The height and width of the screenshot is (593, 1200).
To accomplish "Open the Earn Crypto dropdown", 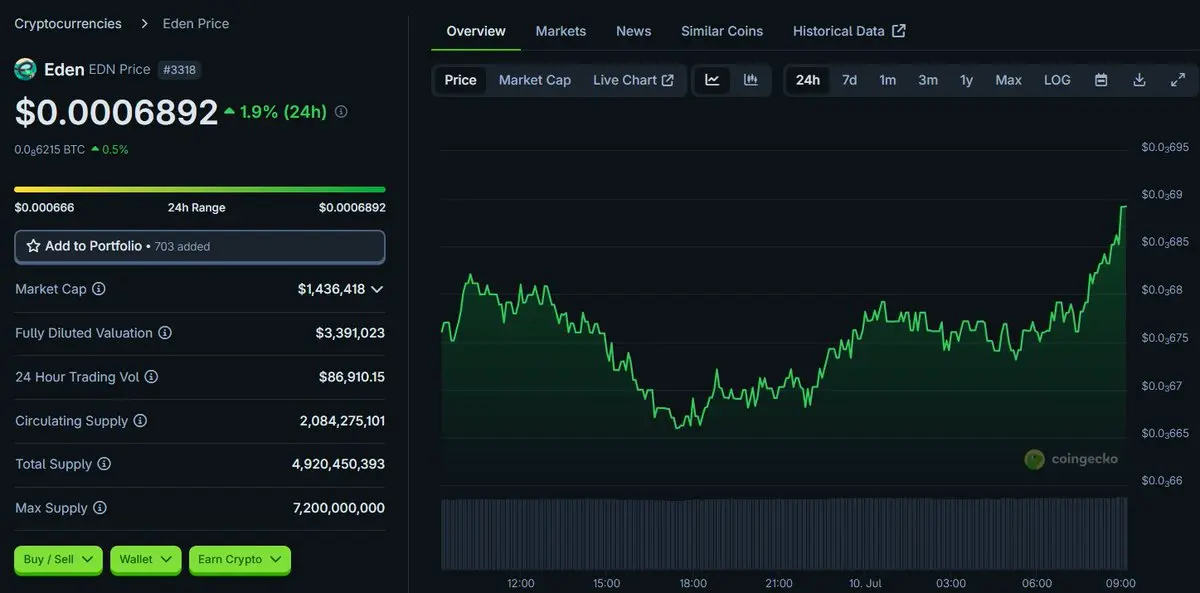I will 240,559.
